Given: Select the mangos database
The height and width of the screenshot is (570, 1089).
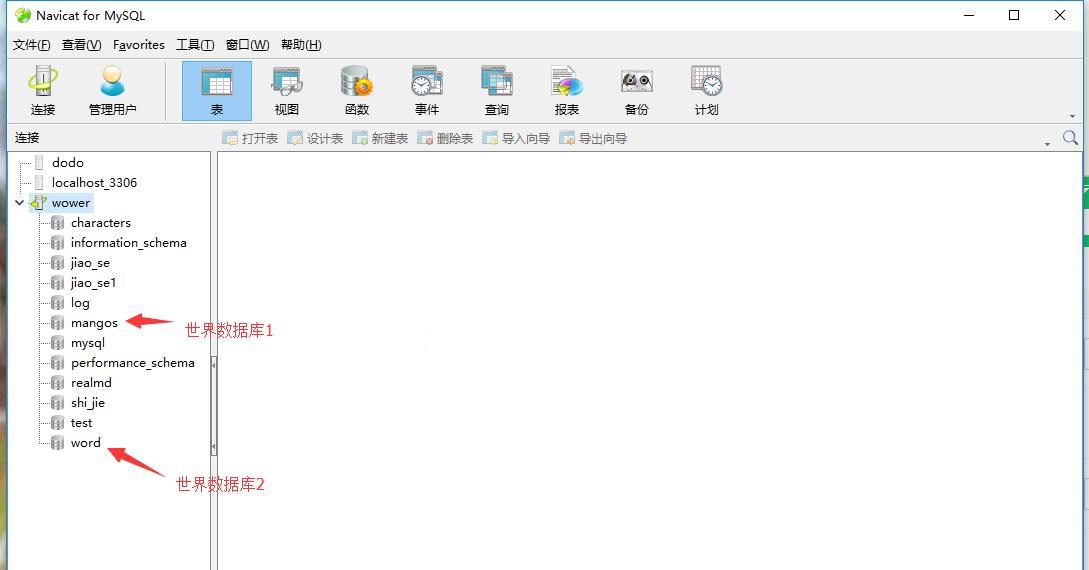Looking at the screenshot, I should click(x=94, y=323).
